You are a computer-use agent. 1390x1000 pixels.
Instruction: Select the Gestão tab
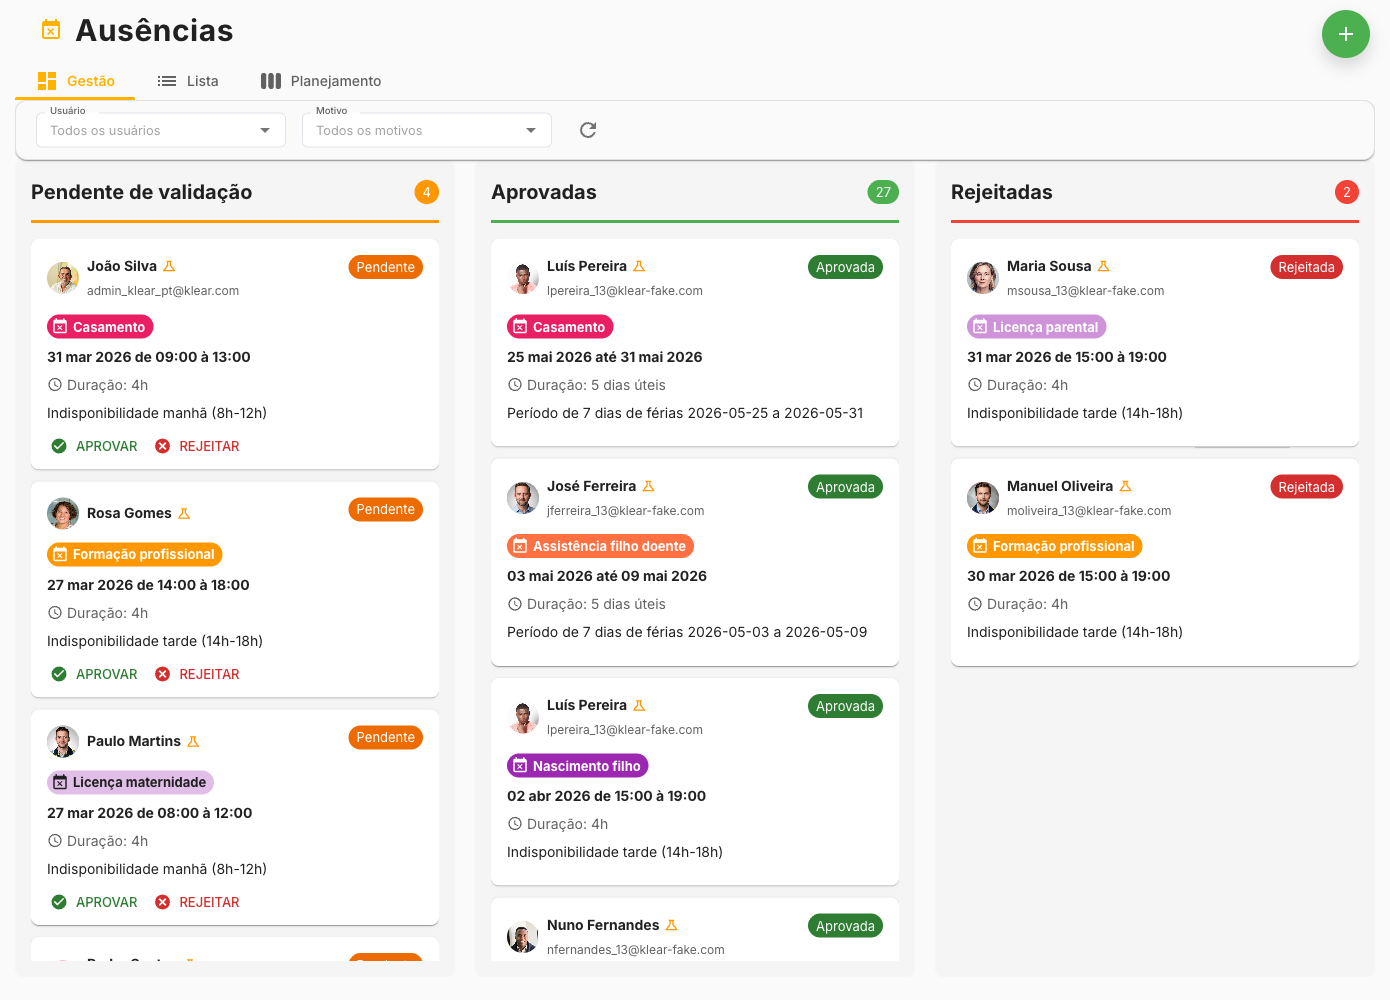76,81
